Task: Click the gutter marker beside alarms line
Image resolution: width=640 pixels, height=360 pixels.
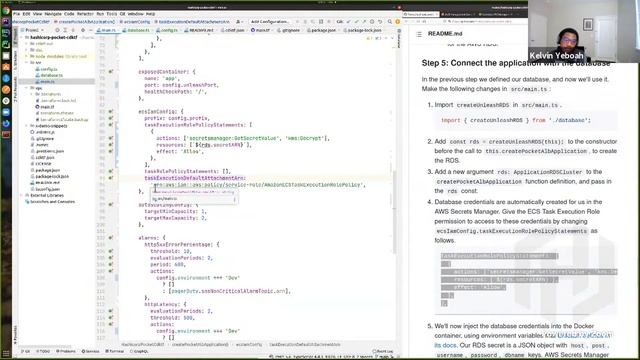Action: [111, 238]
